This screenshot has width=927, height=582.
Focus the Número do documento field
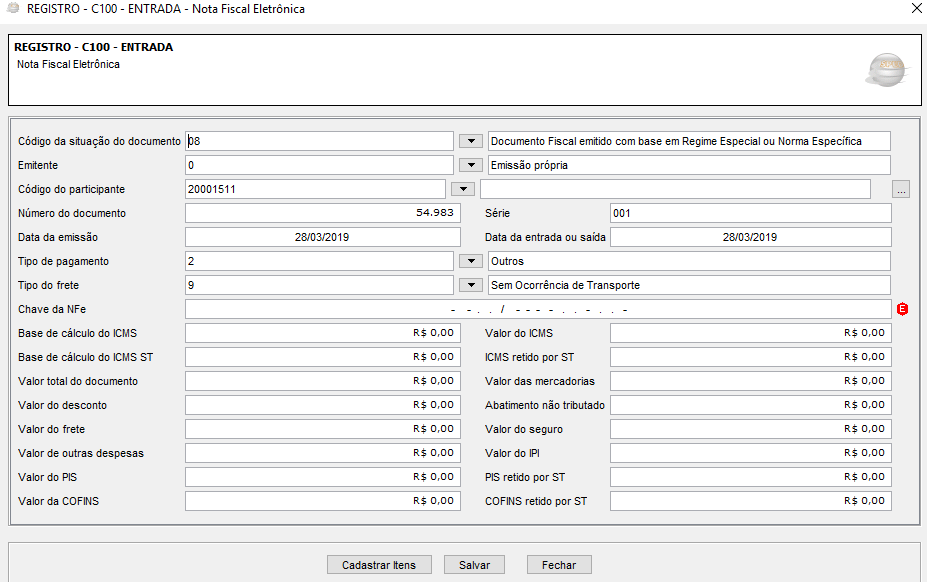pyautogui.click(x=321, y=213)
